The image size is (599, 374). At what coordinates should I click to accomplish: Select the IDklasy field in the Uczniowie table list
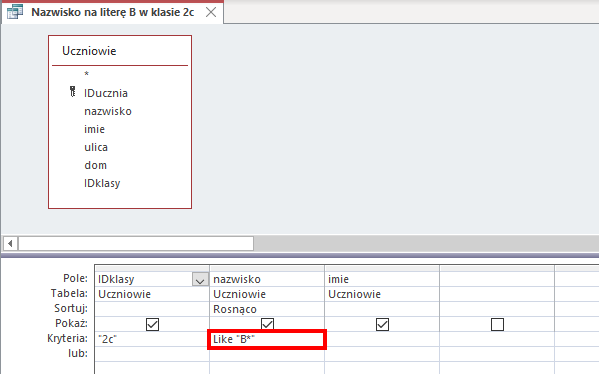(102, 183)
